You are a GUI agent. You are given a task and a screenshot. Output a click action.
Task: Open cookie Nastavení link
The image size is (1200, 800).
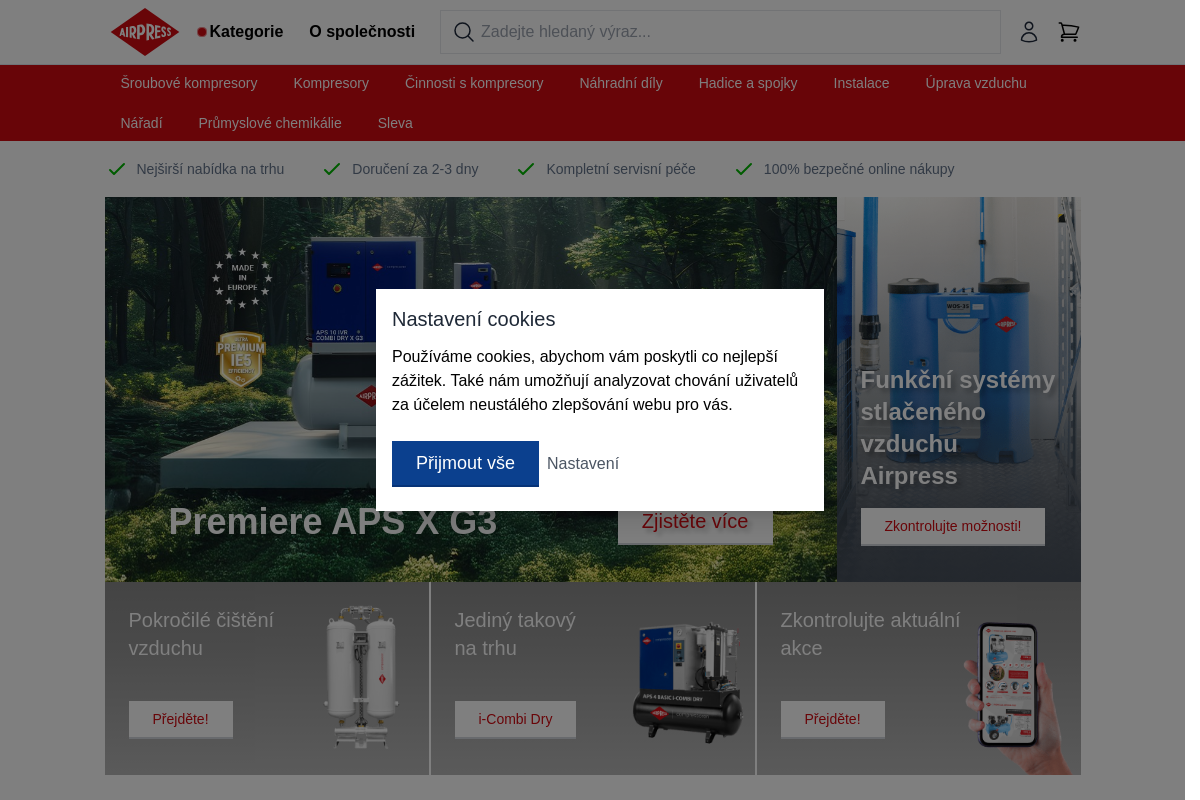(583, 463)
